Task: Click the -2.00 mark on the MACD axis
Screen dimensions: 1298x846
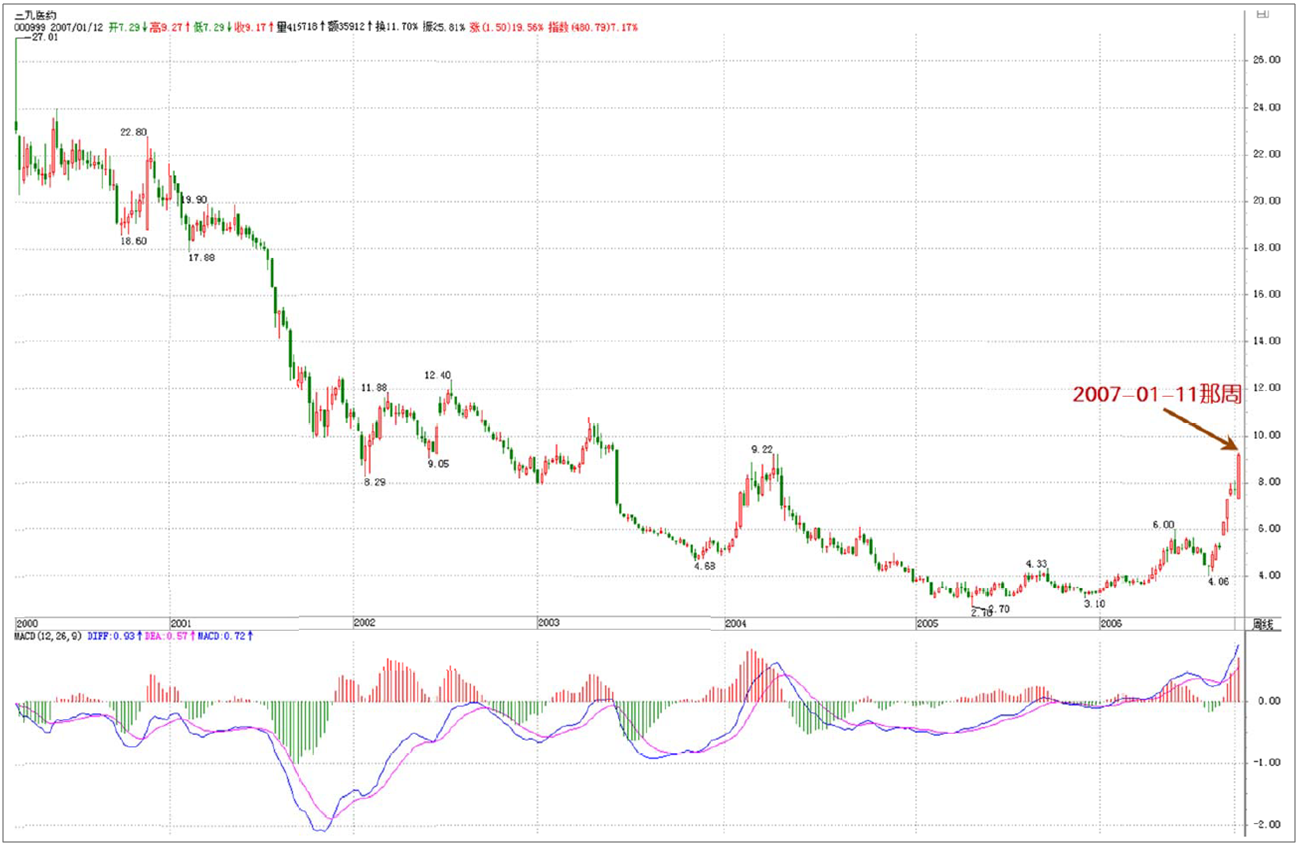Action: point(1267,825)
